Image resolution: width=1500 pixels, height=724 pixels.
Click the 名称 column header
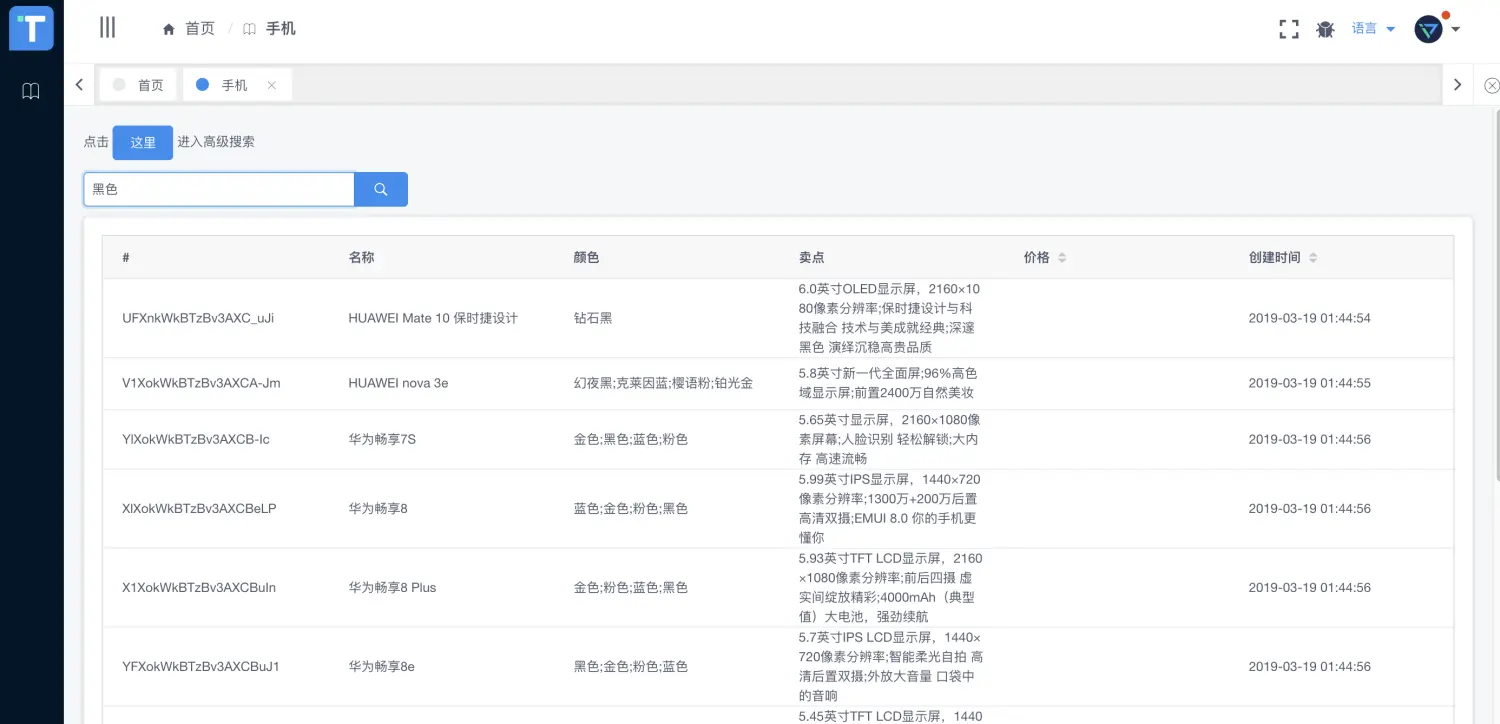point(361,258)
